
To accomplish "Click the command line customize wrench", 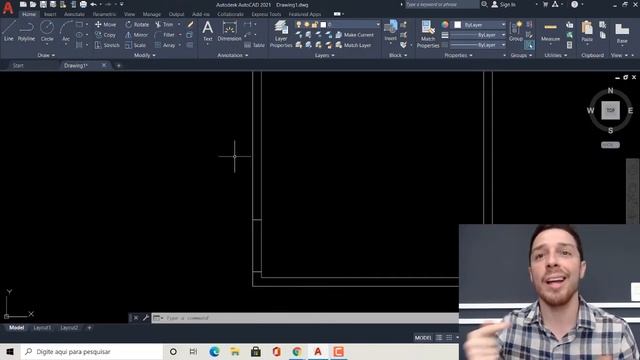I will click(146, 318).
